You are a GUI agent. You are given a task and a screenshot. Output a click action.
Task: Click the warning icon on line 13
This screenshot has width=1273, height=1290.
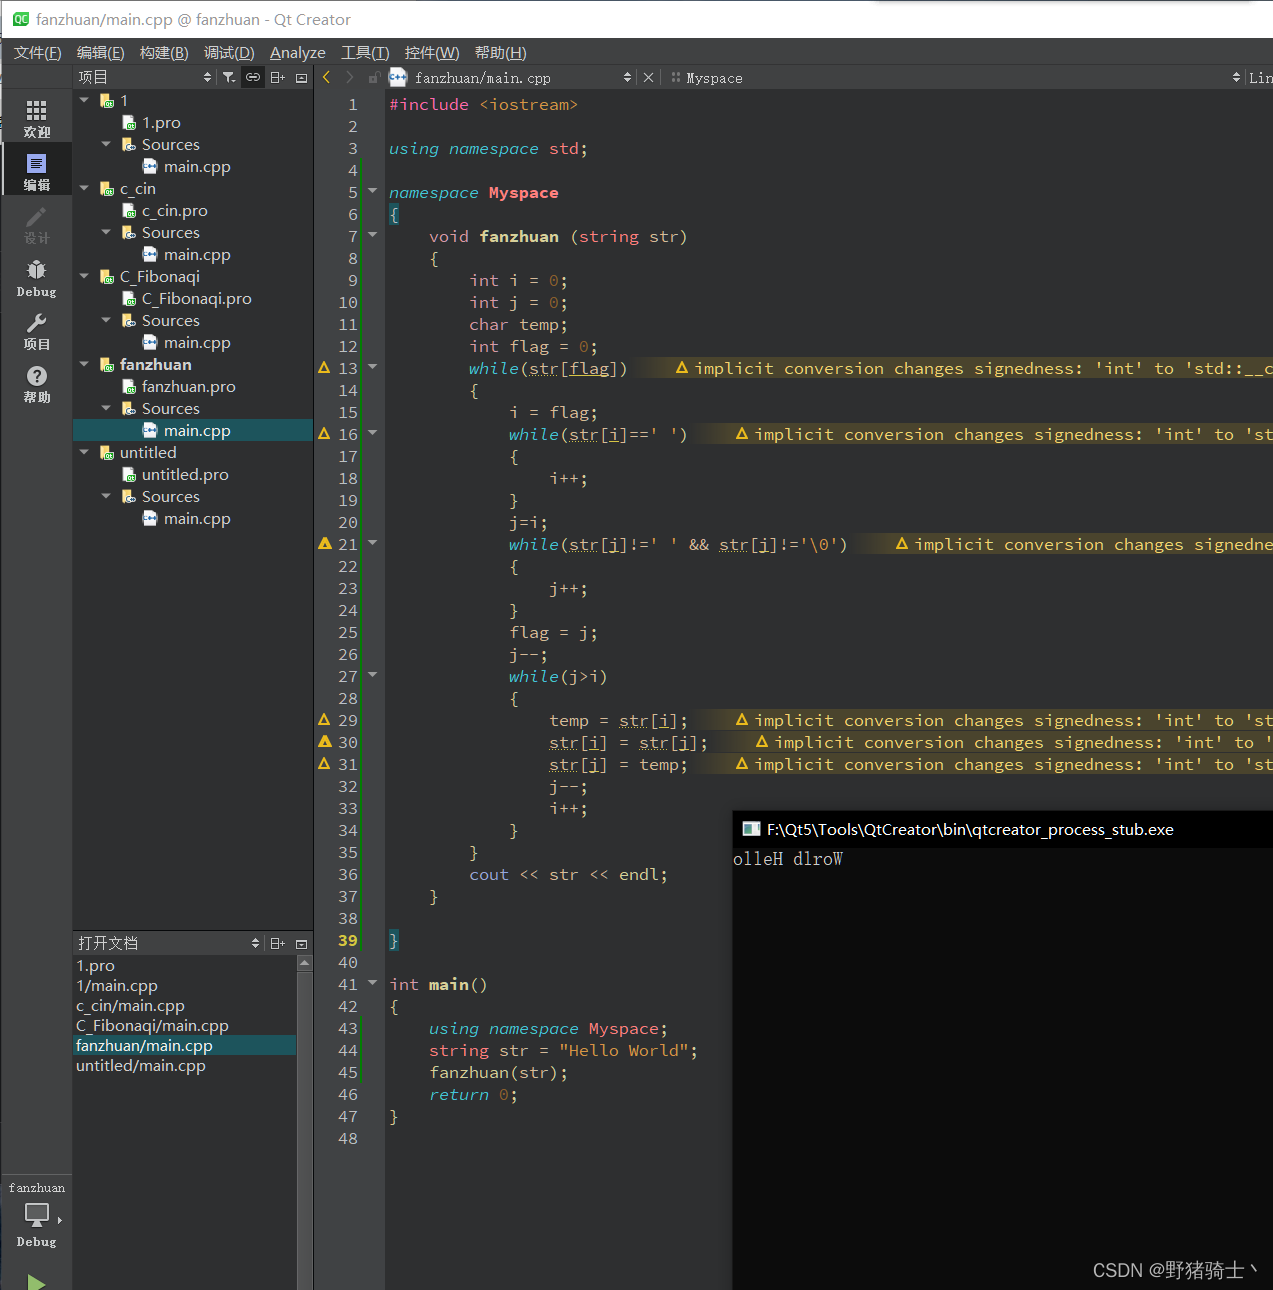click(324, 368)
